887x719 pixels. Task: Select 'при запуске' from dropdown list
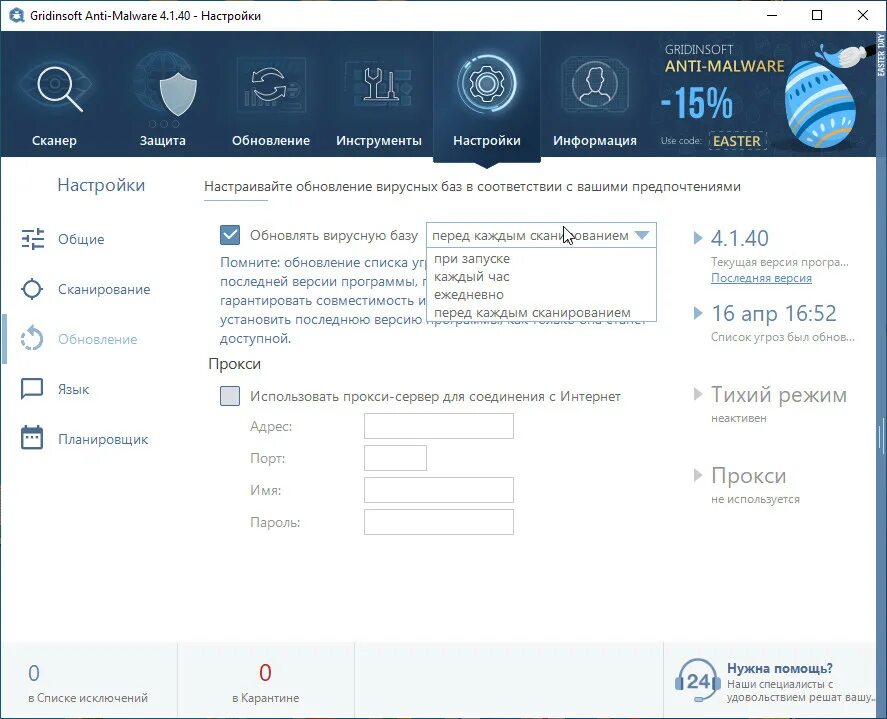[472, 259]
